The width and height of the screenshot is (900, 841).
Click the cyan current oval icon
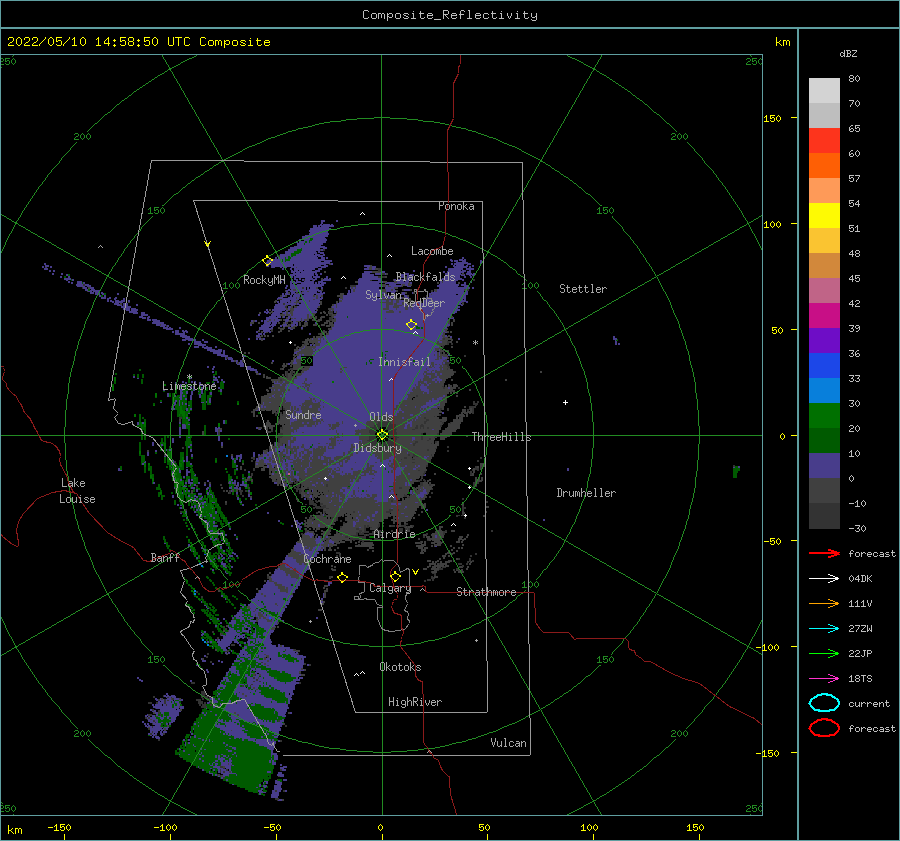pos(824,703)
